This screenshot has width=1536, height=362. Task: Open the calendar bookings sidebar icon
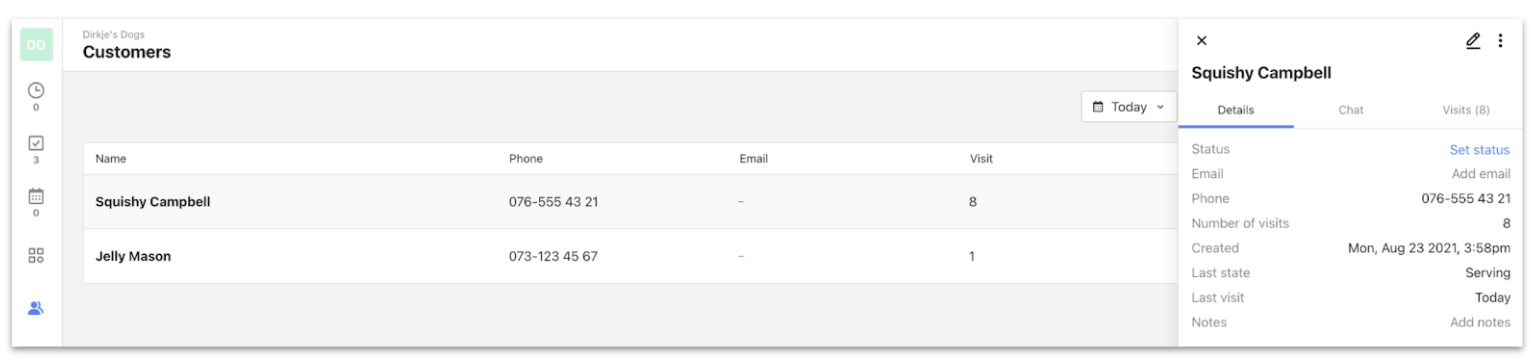coord(36,199)
